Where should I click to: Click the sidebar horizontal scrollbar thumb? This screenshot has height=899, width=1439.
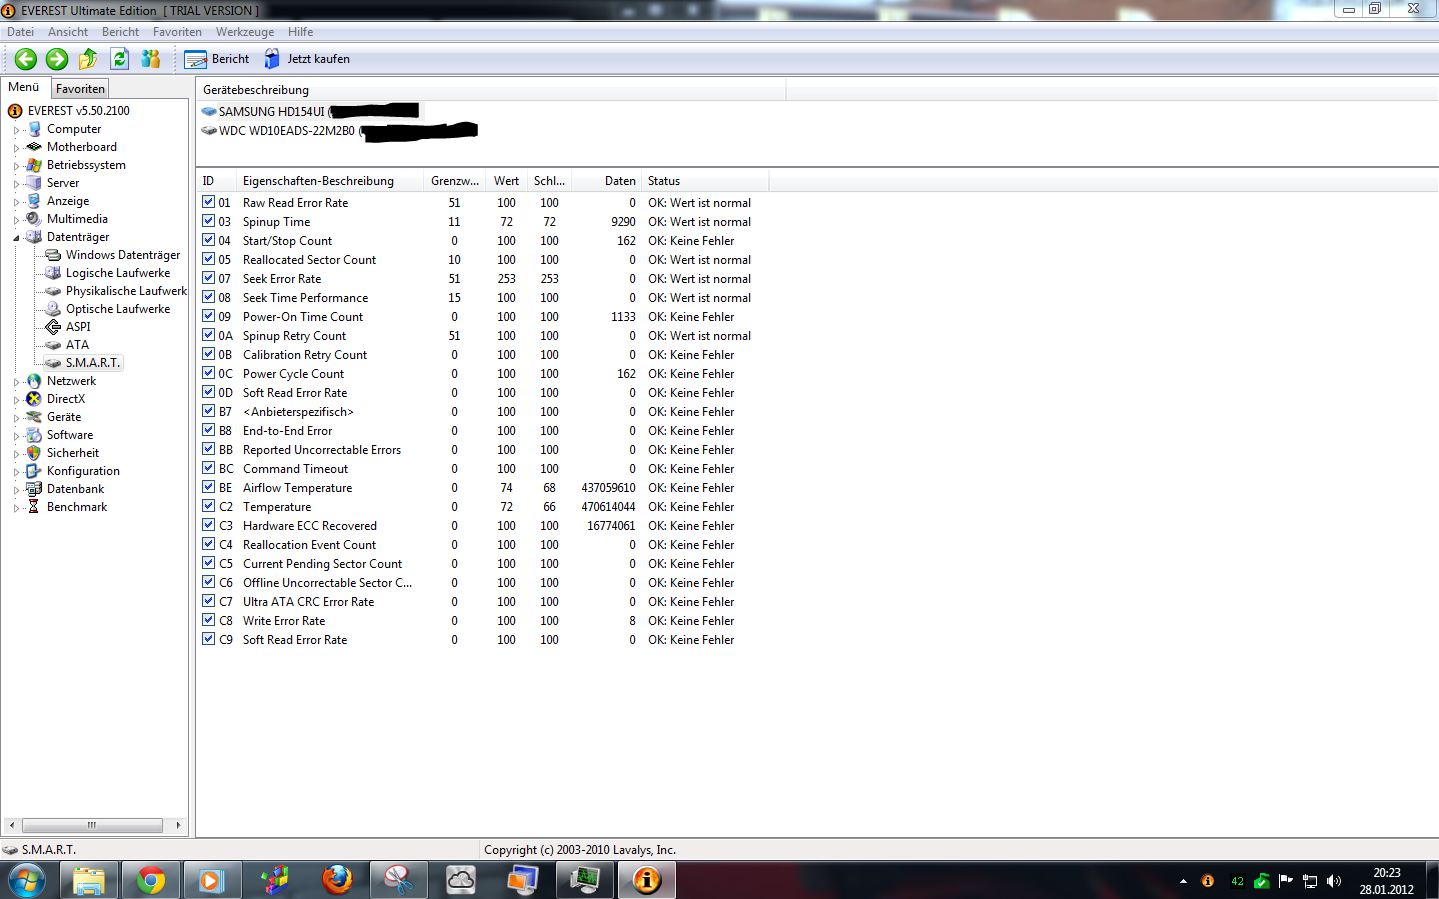pyautogui.click(x=92, y=825)
